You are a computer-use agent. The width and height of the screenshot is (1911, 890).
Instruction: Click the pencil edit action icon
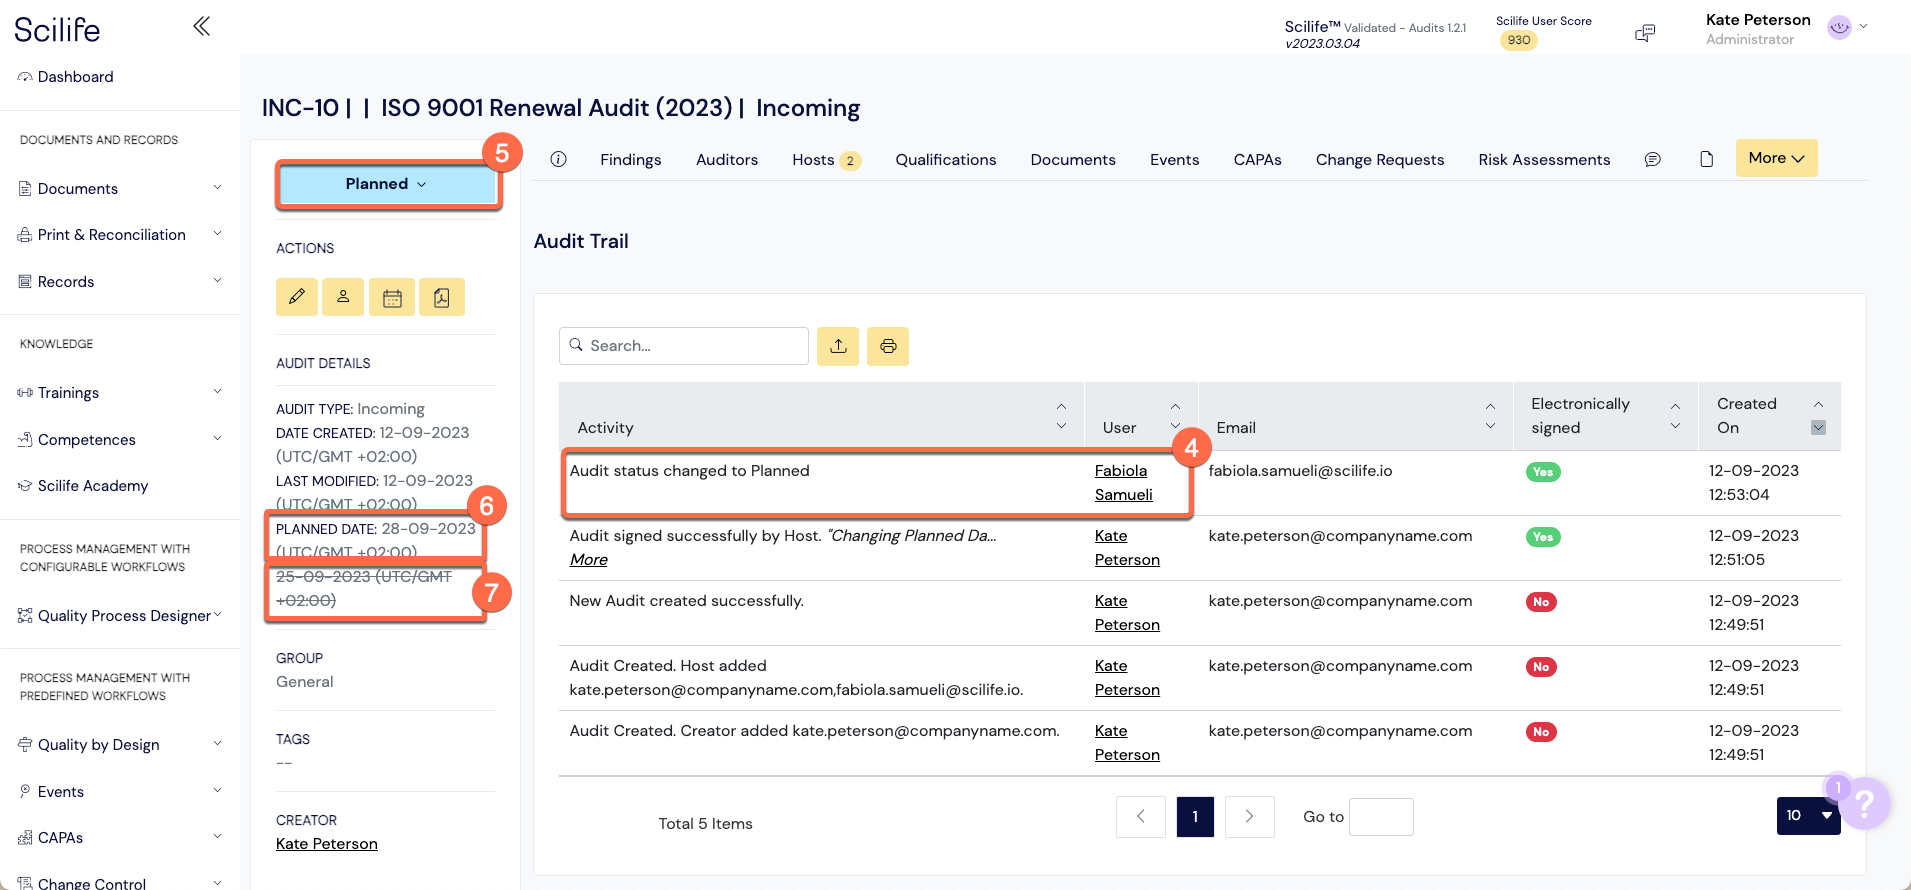click(297, 297)
